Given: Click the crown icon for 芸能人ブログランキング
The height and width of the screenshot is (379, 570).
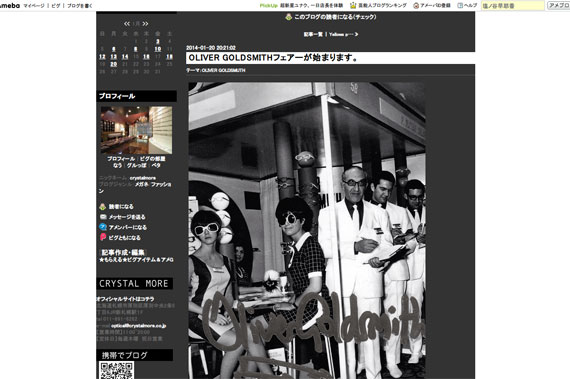Looking at the screenshot, I should tap(353, 5).
